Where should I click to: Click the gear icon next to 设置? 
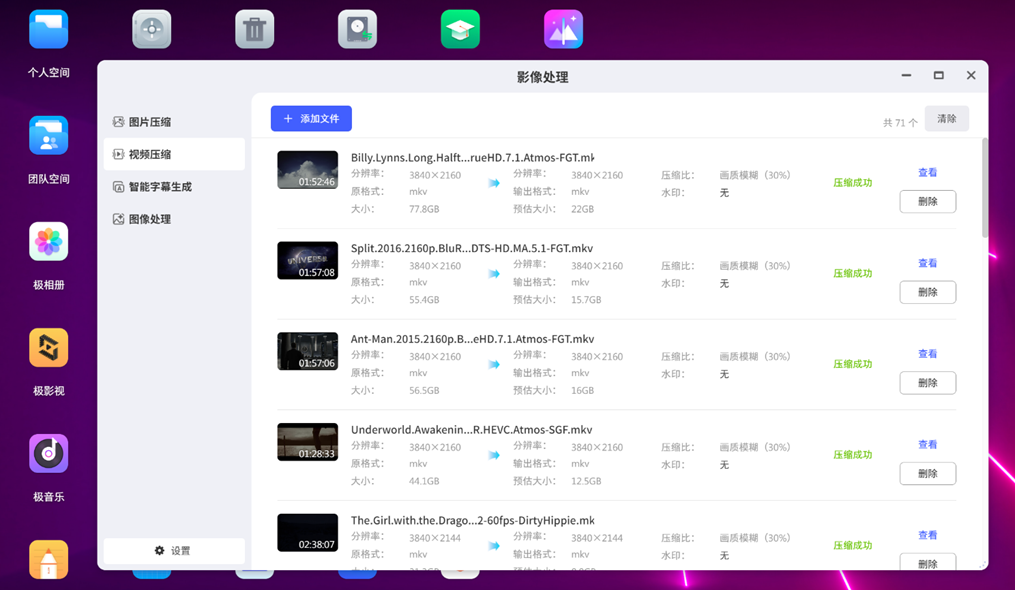[x=159, y=550]
